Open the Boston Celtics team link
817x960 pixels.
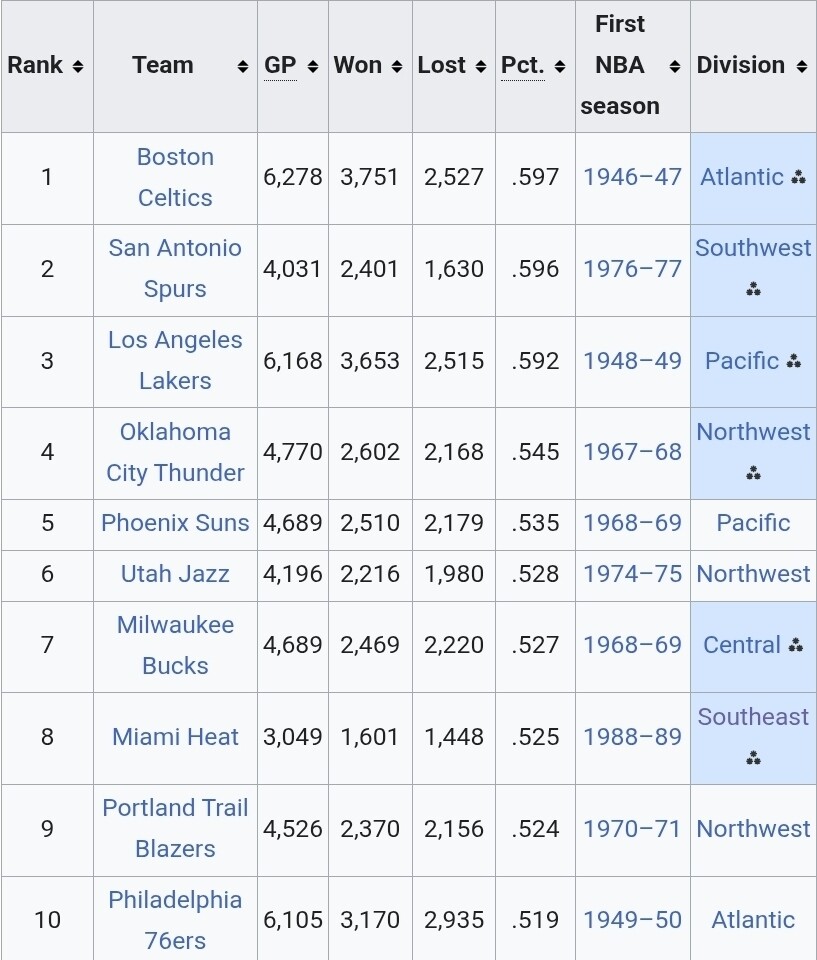tap(175, 178)
